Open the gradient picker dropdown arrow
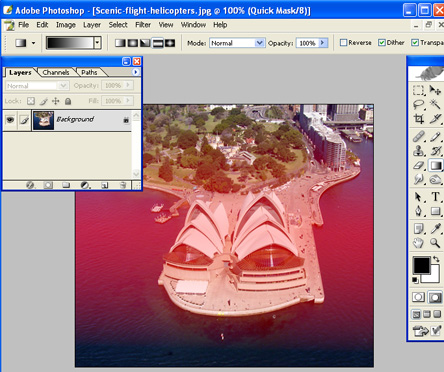444x372 pixels. [97, 43]
